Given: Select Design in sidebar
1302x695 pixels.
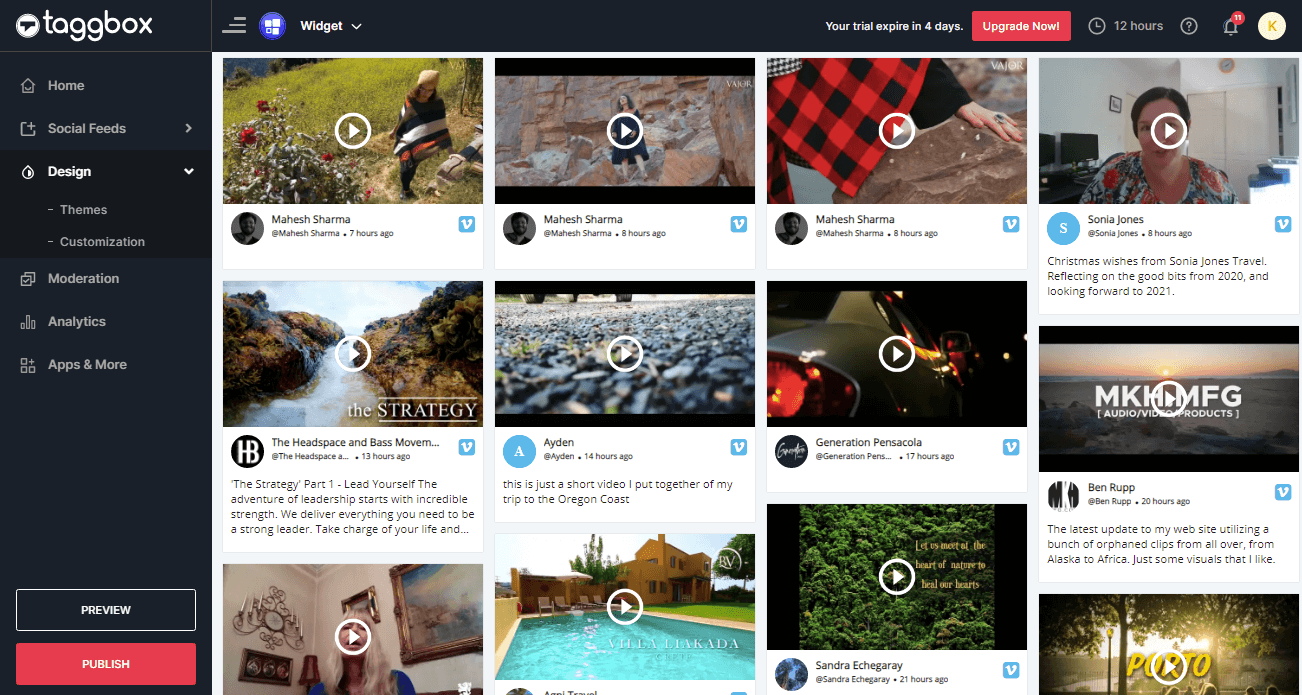Looking at the screenshot, I should click(69, 172).
